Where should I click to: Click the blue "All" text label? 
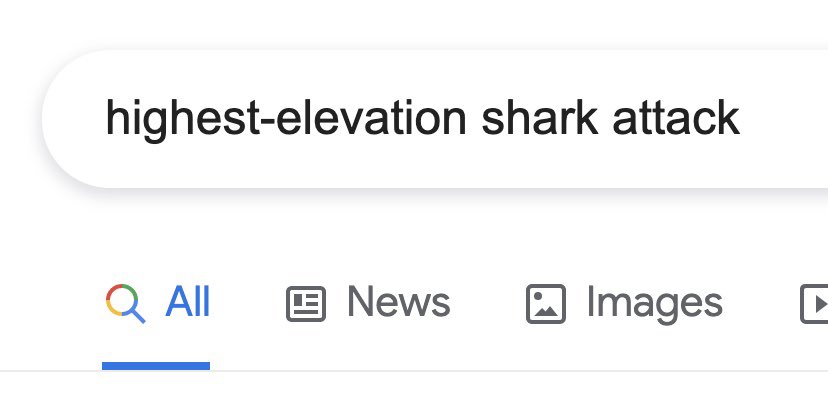(x=188, y=302)
